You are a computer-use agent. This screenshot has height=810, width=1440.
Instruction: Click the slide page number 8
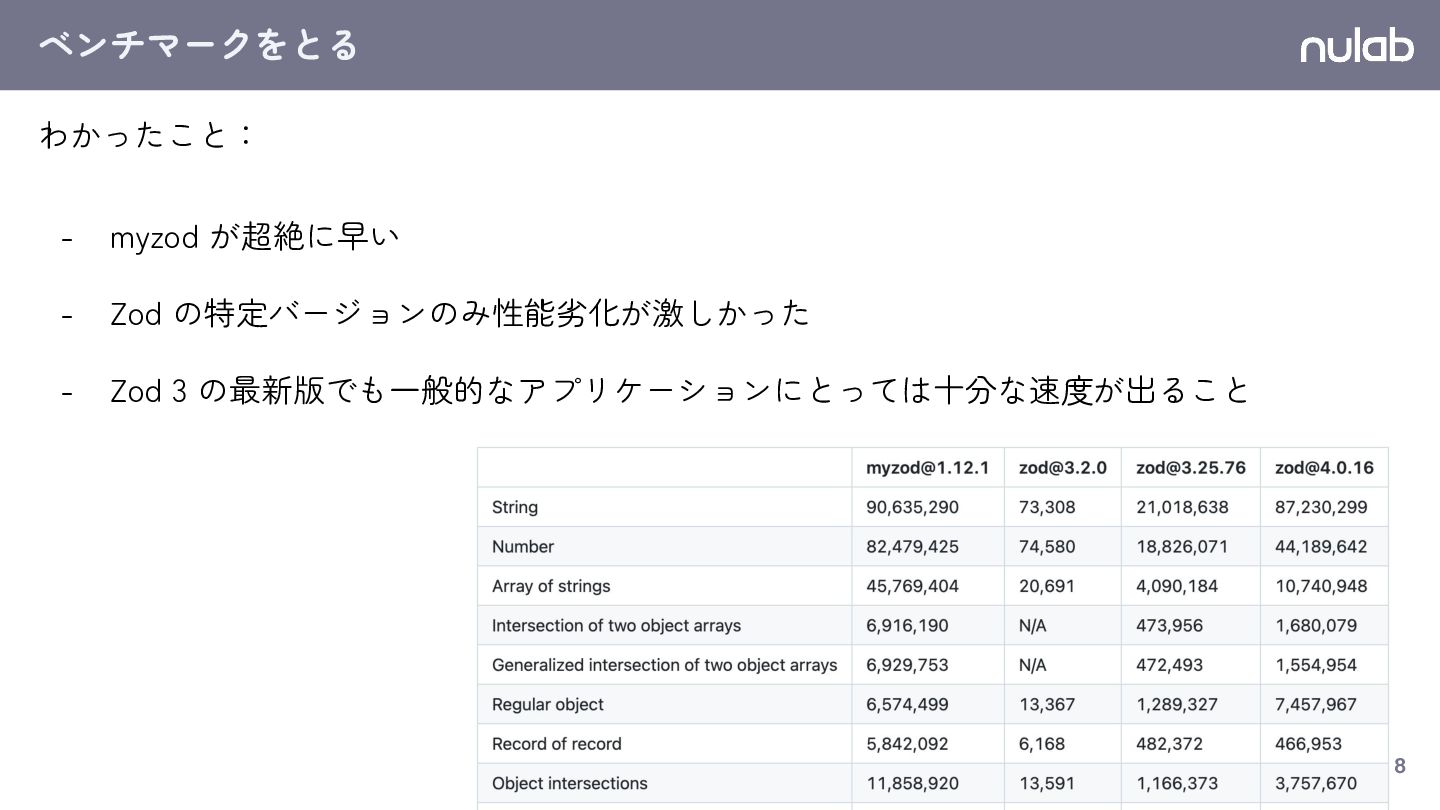pos(1400,766)
